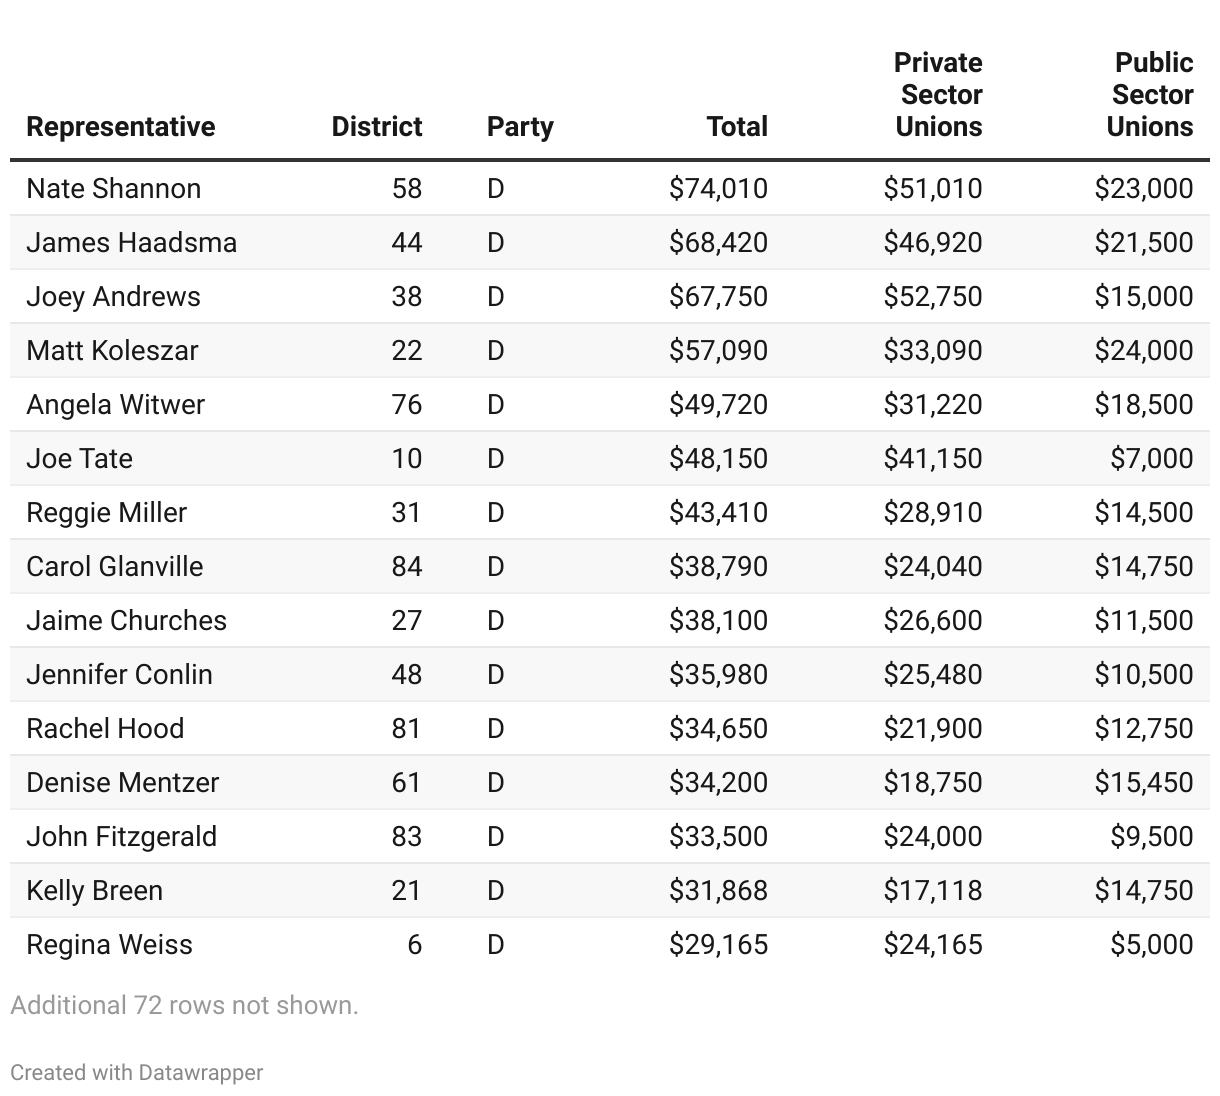
Task: Sort by the Total column header
Action: coord(737,127)
